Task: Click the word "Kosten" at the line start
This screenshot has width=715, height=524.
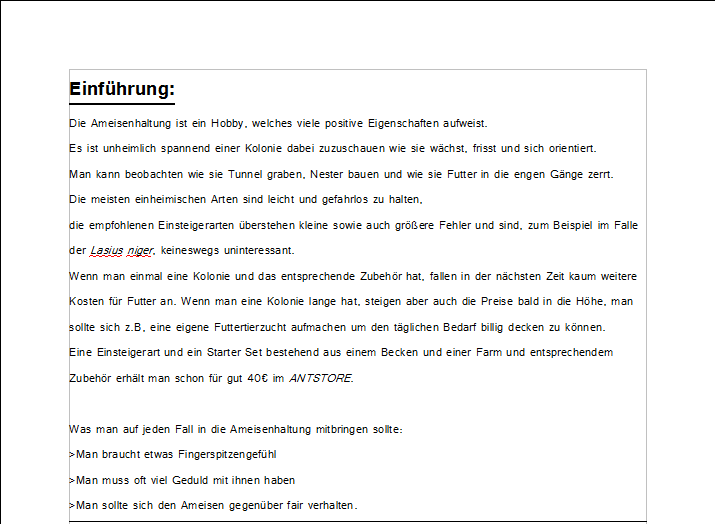Action: [x=87, y=301]
